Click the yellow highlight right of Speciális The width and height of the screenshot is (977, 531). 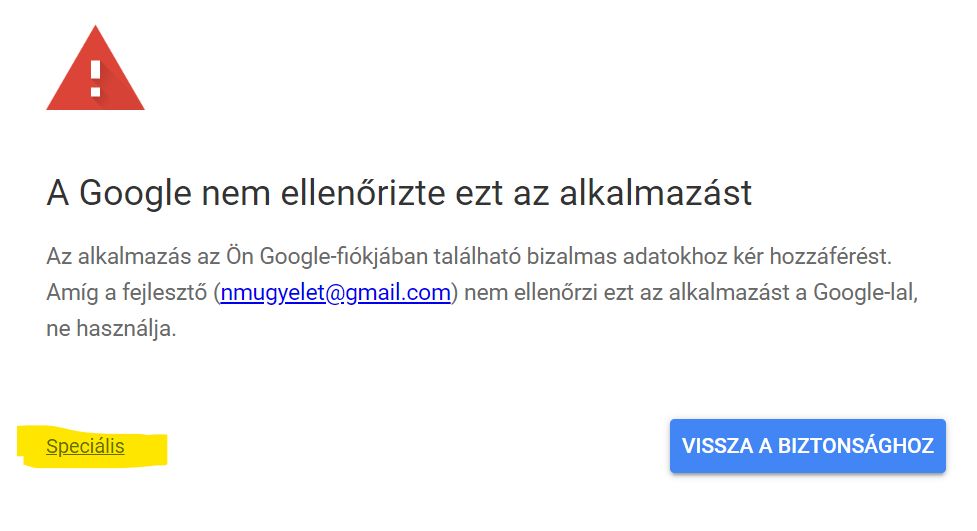[148, 448]
